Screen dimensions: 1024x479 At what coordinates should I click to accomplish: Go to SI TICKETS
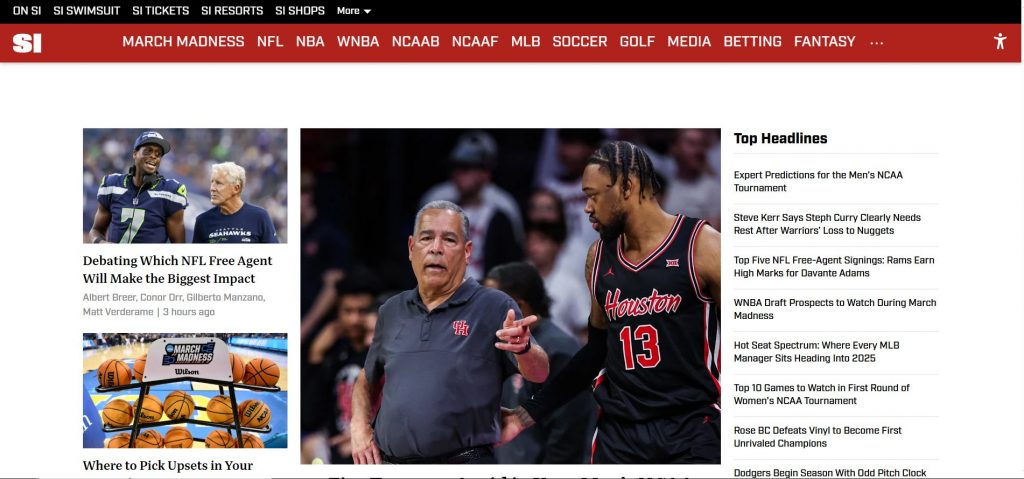click(161, 10)
